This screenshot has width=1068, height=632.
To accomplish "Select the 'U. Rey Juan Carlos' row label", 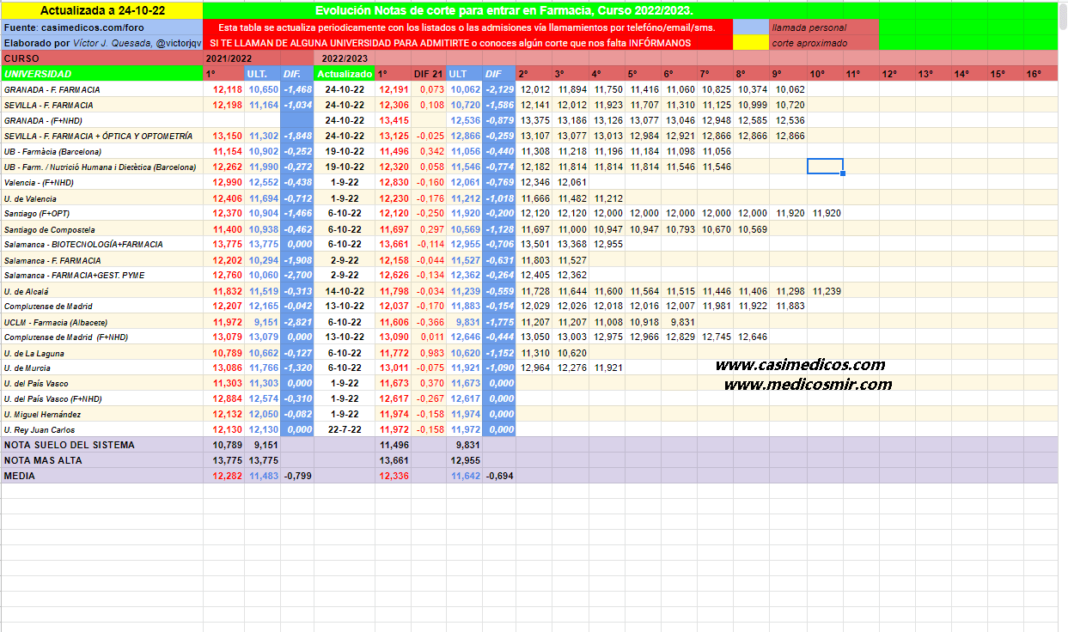I will point(40,430).
